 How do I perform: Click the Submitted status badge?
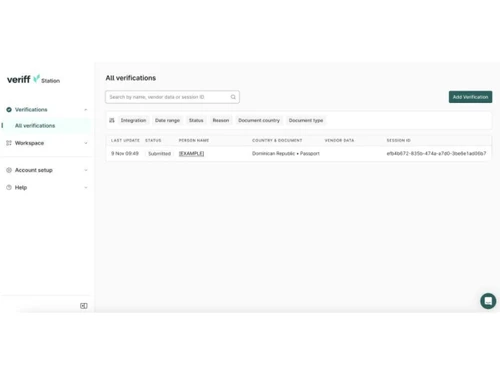coord(159,153)
